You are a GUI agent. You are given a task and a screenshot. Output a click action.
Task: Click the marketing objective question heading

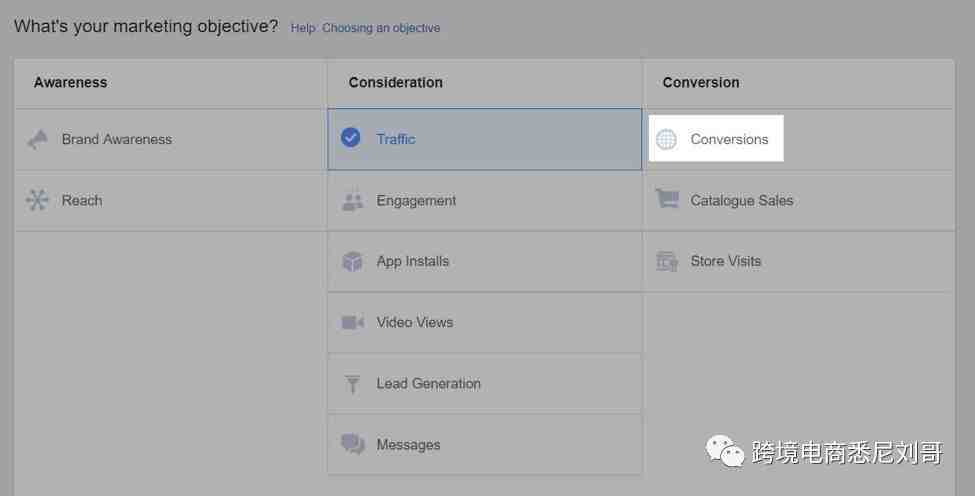point(146,27)
